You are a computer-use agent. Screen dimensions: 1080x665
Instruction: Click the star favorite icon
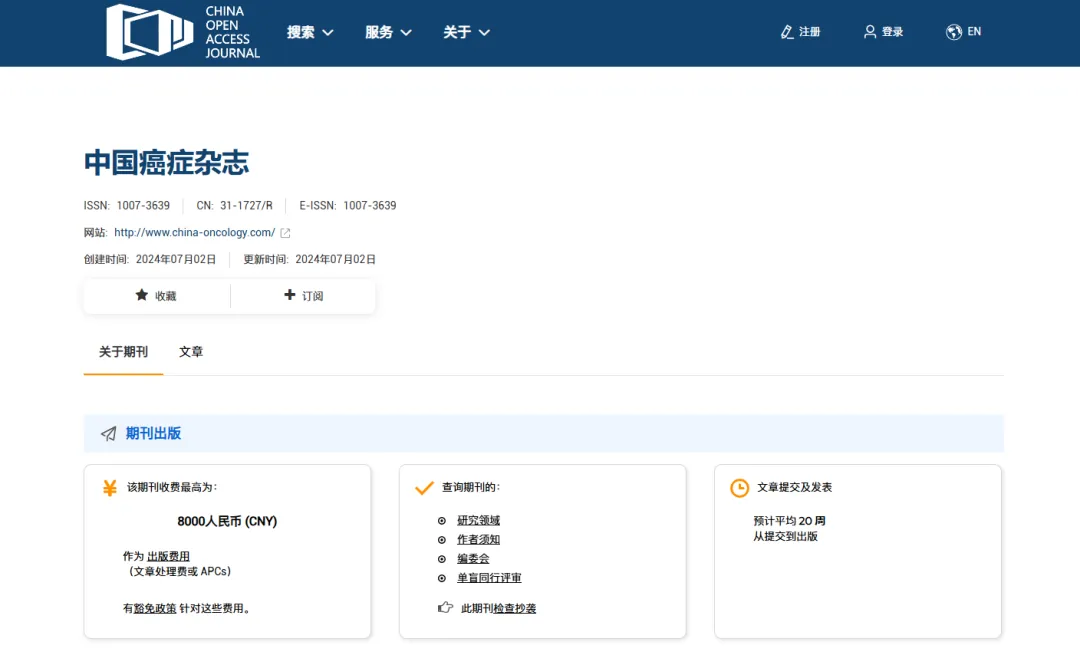(x=141, y=295)
